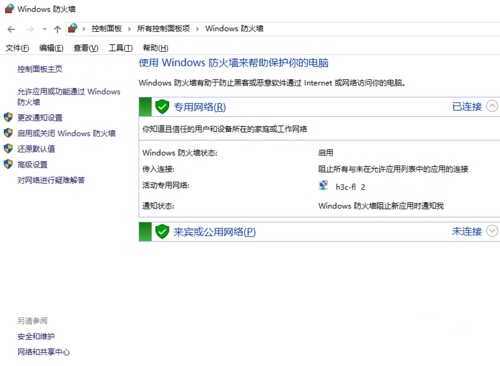Expand chevron after 所有控制面板项 breadcrumb
Screen dimensions: 500x366
[x=197, y=29]
